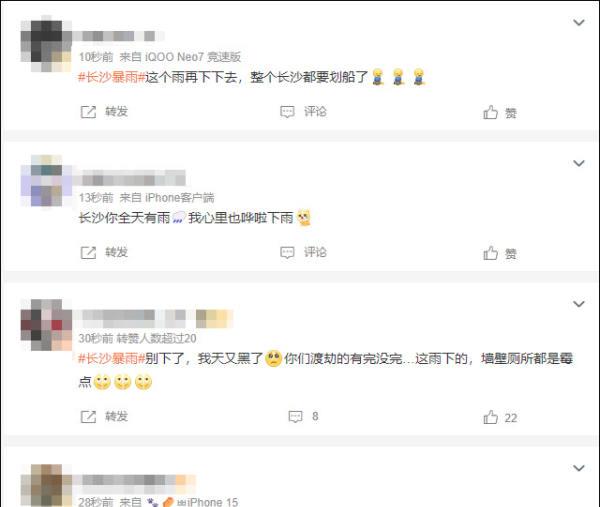Expand options chevron on second post
Viewport: 600px width, 507px height.
[579, 163]
